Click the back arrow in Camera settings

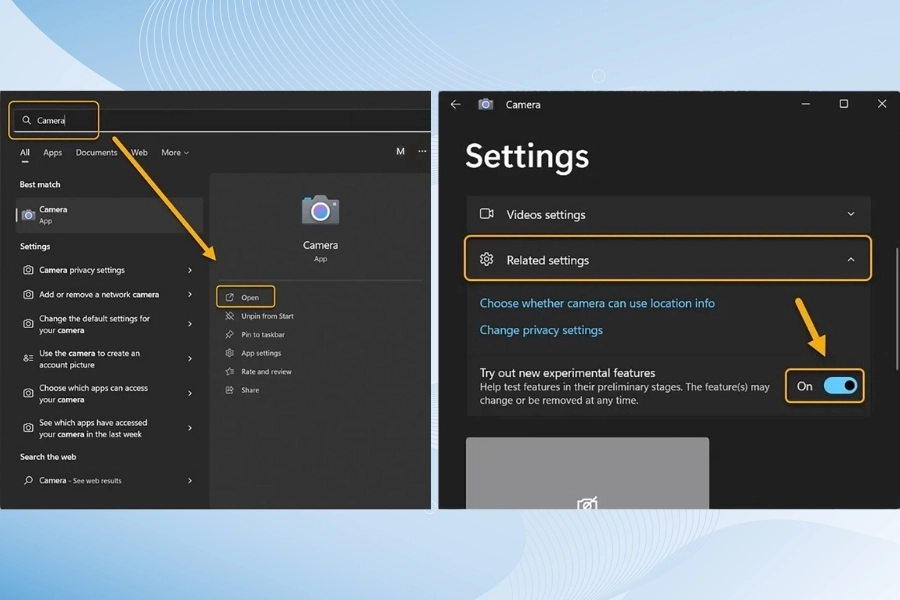(x=455, y=104)
